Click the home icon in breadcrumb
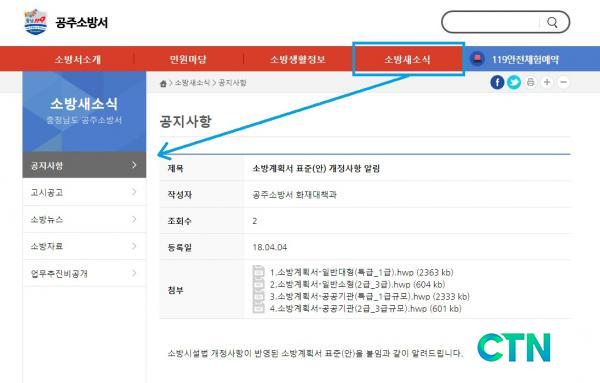This screenshot has width=600, height=383. [x=163, y=83]
